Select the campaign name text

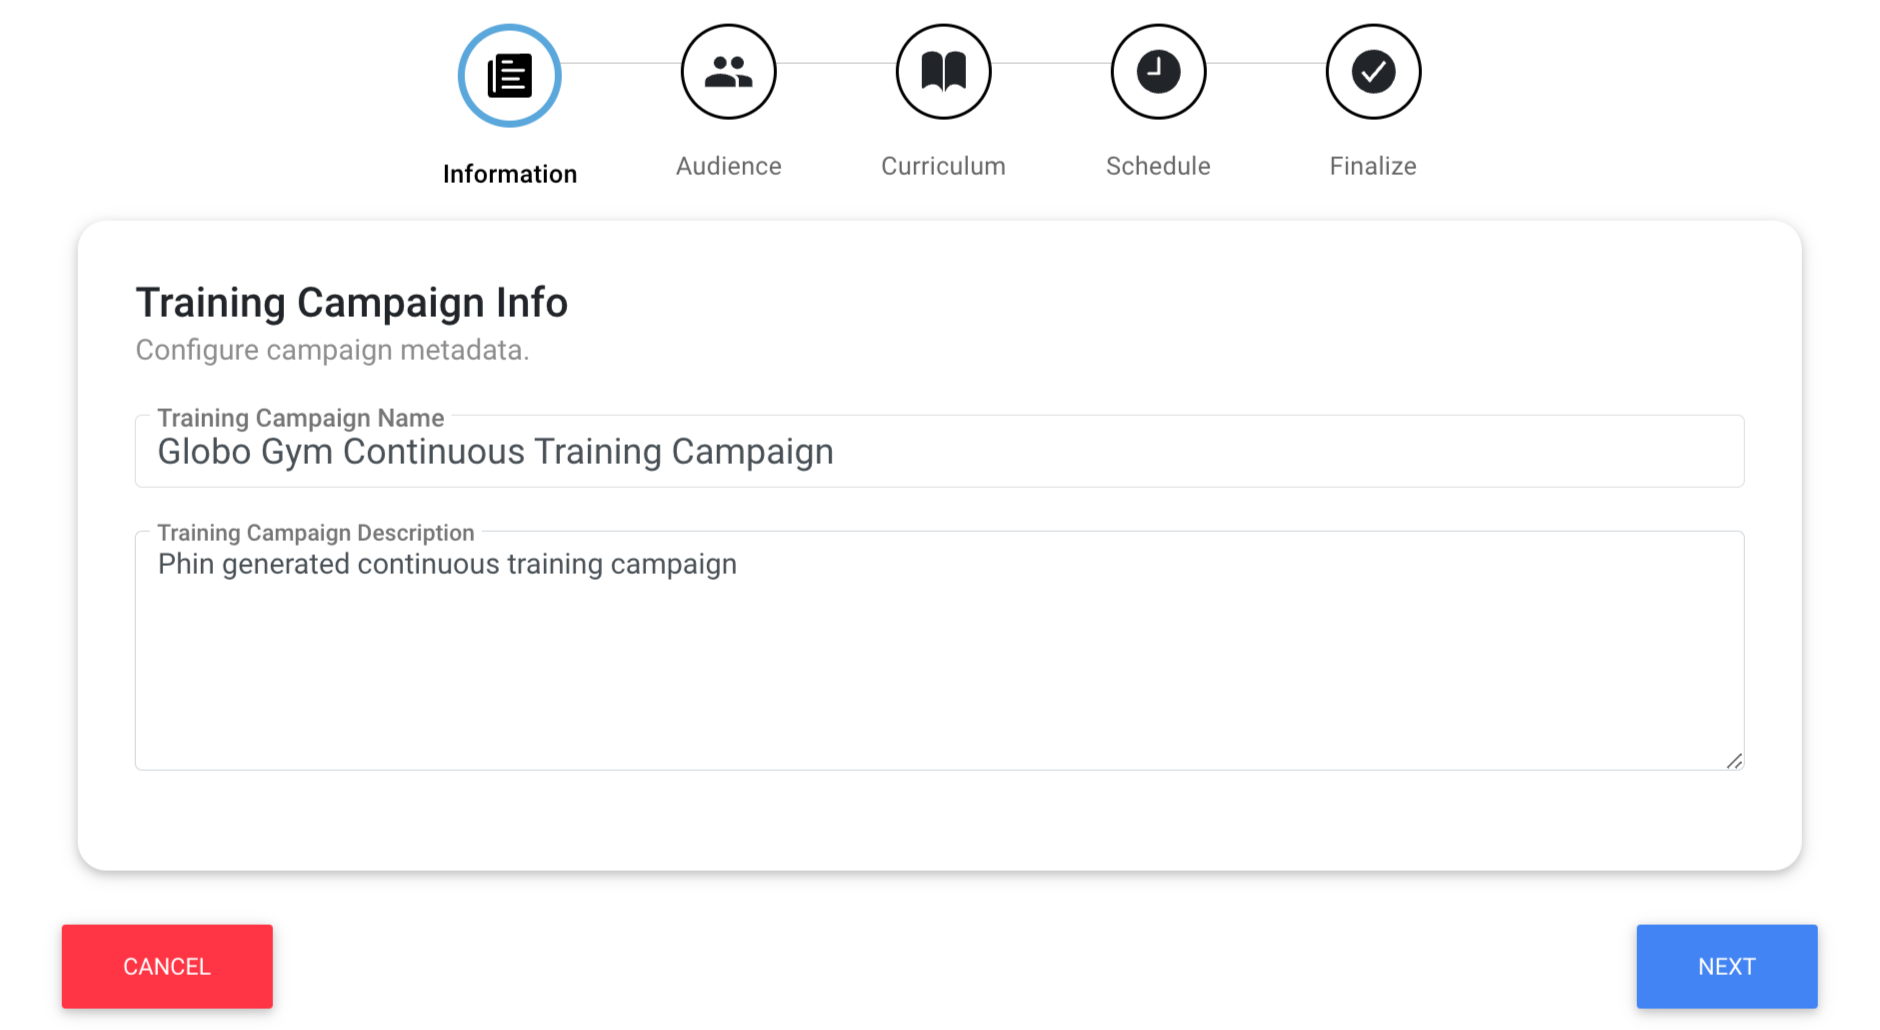tap(494, 452)
